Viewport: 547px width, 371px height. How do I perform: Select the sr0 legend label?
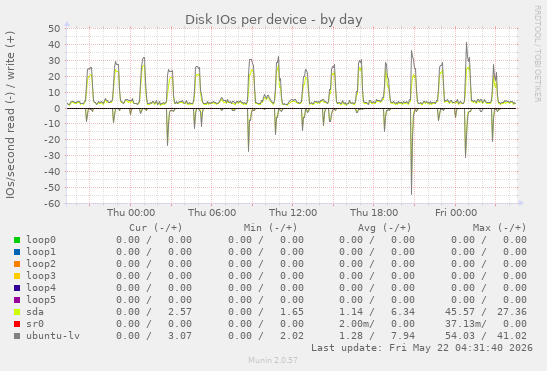35,324
